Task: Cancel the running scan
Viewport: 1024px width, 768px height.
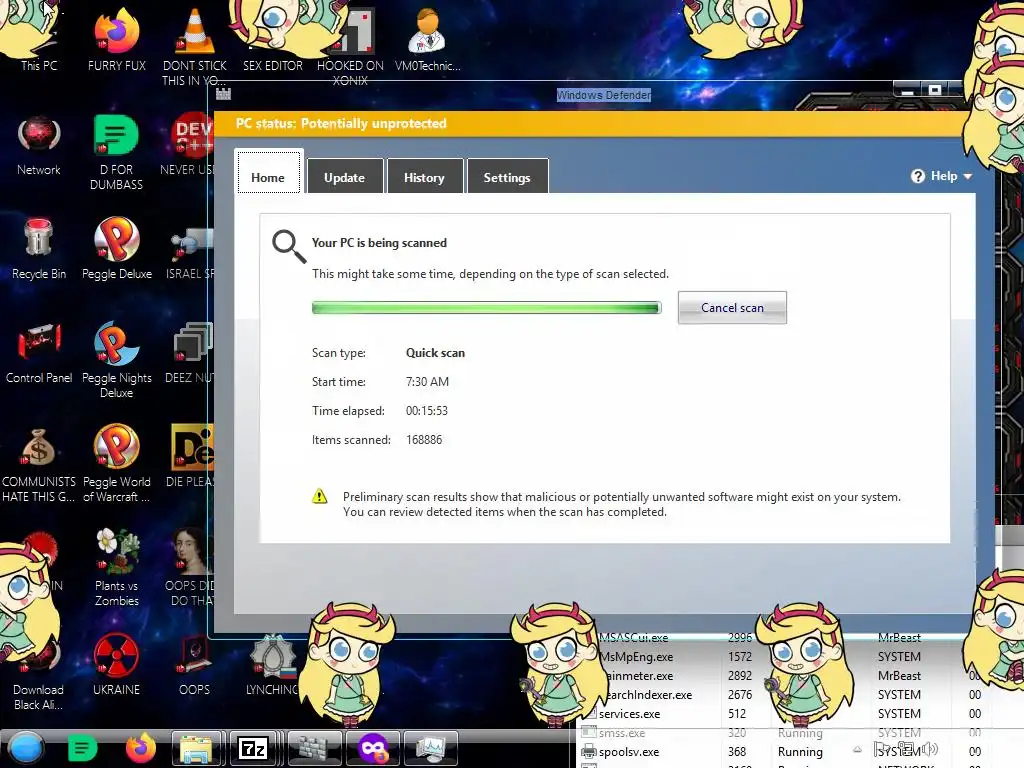Action: point(732,308)
